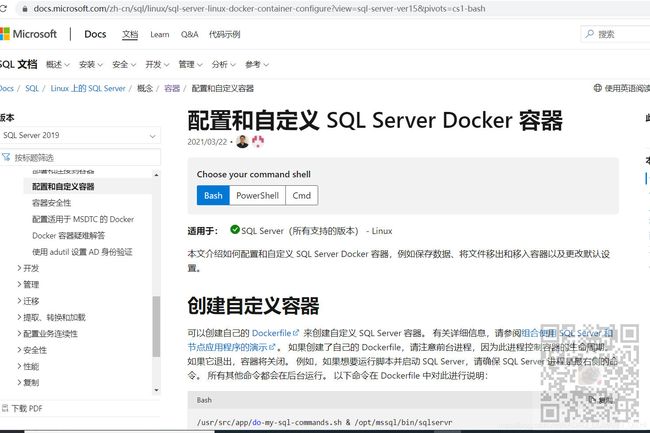Open the 管理 dropdown menu in the top nav

tap(190, 65)
